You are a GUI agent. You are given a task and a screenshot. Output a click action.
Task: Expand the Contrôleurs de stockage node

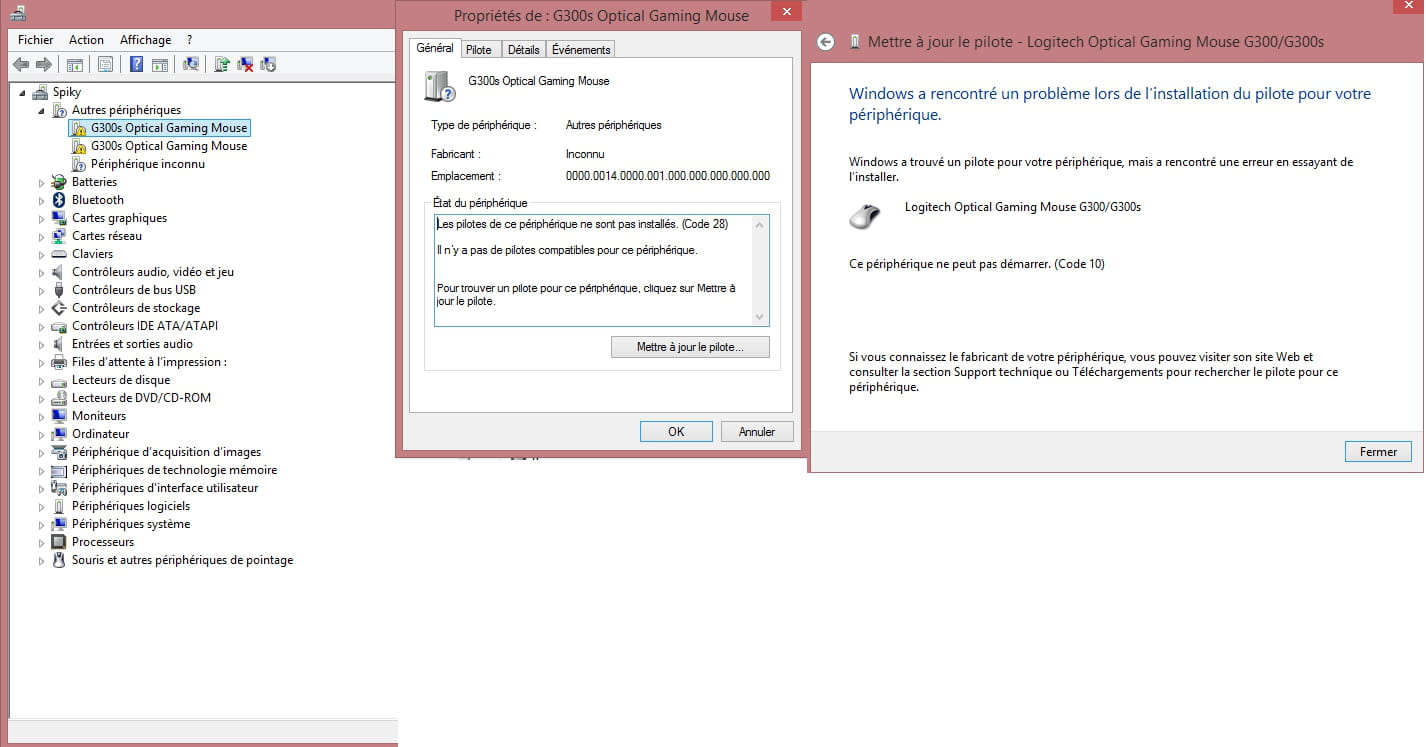(42, 308)
